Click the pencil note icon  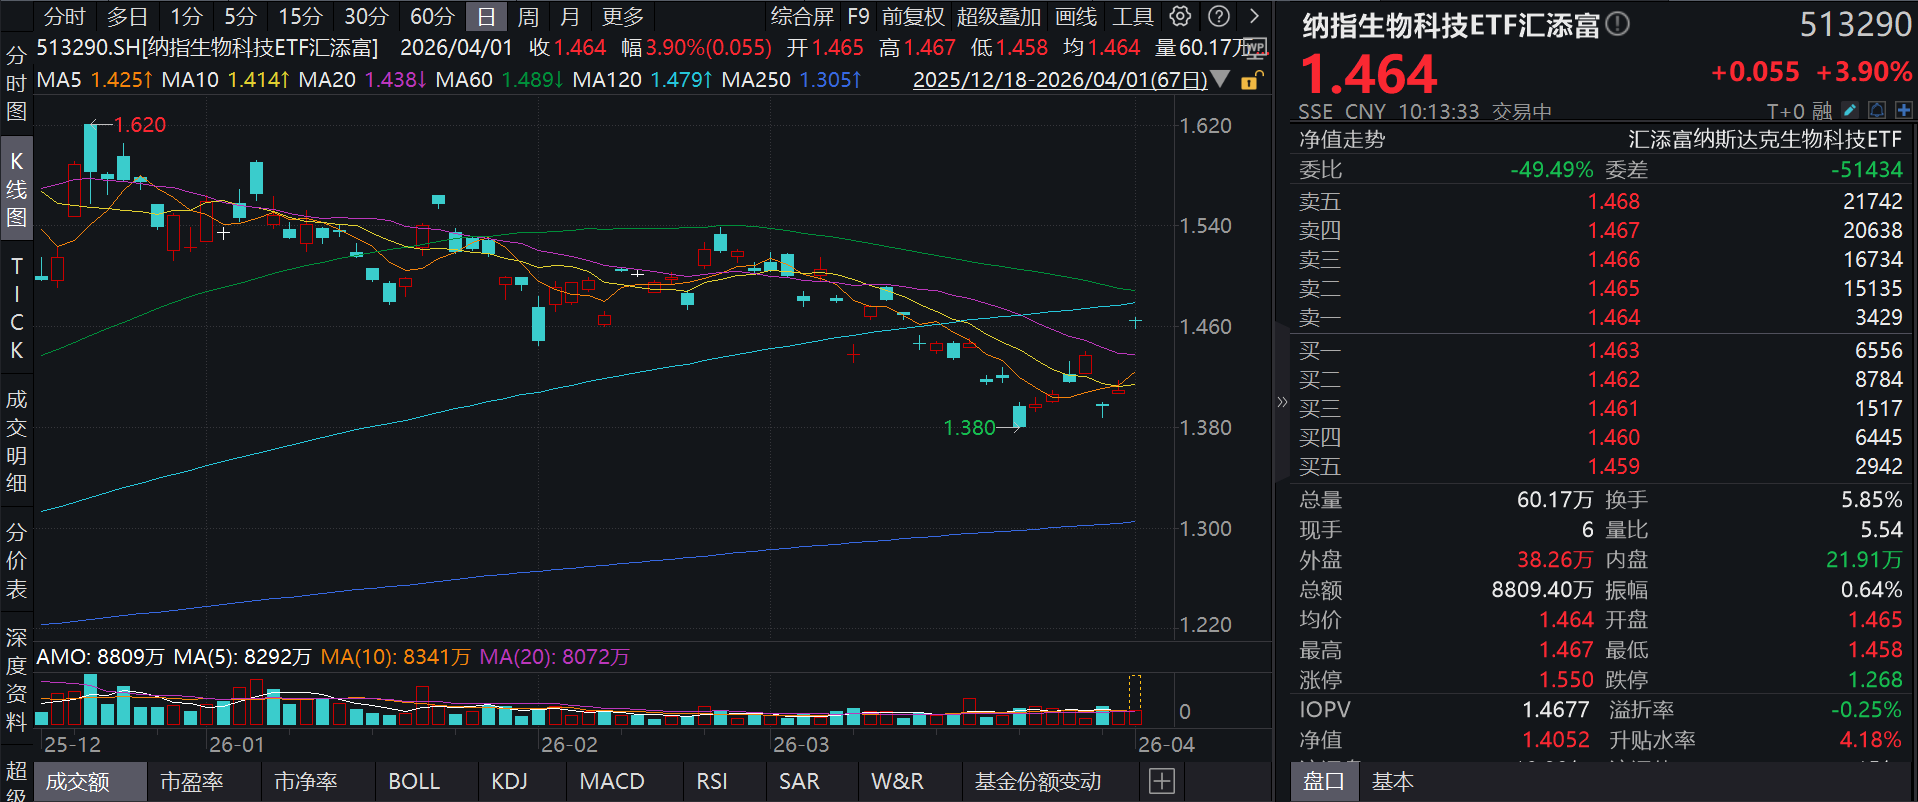1850,110
